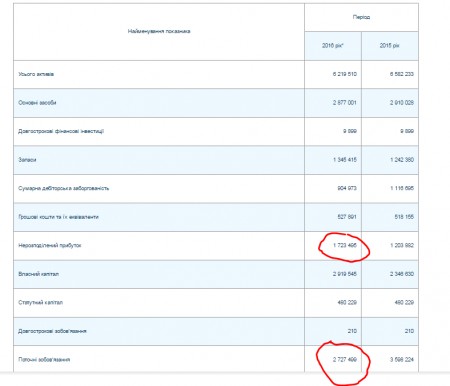Screen dimensions: 450x386
Task: Select 2016 value of 'Поточні зобов'язання'
Action: pos(344,360)
